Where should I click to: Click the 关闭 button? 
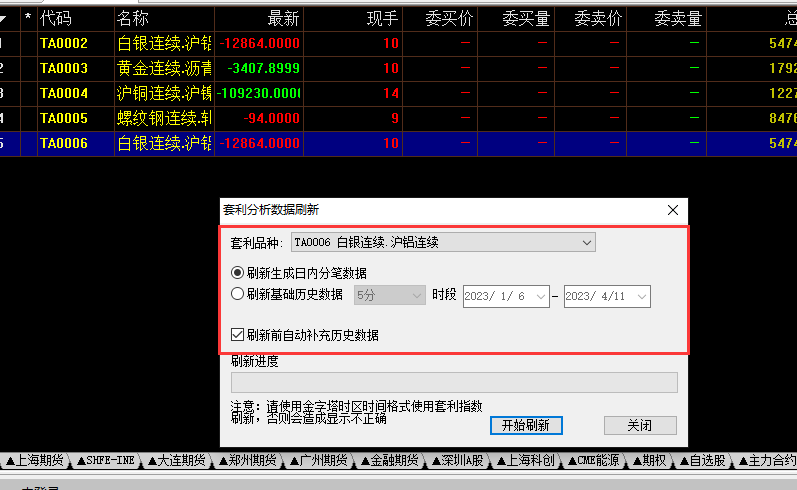(x=640, y=425)
